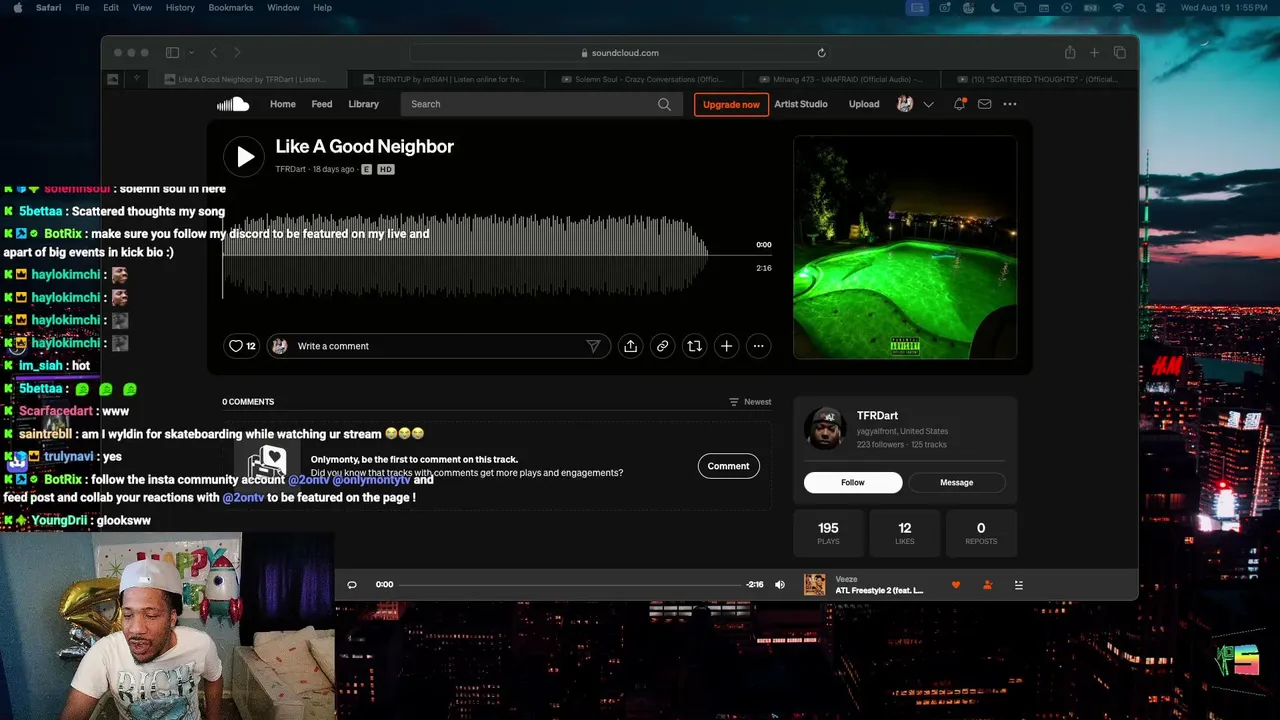Add track to playlist with plus icon
Screen dimensions: 1280x720
[726, 346]
